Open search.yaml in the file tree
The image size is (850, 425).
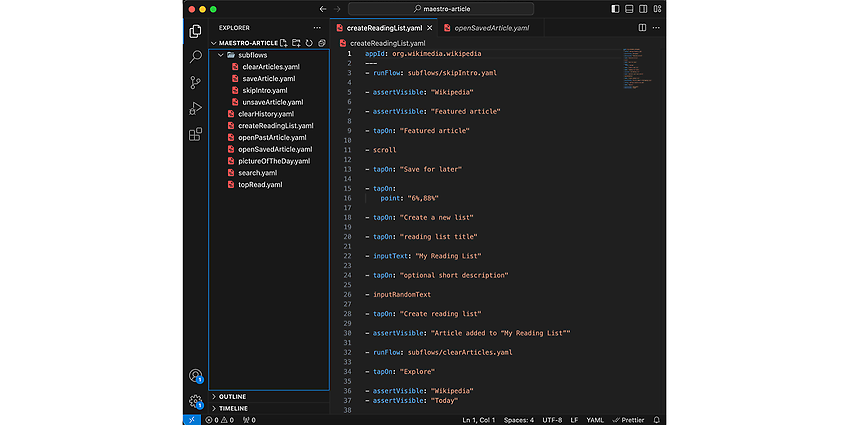(257, 173)
